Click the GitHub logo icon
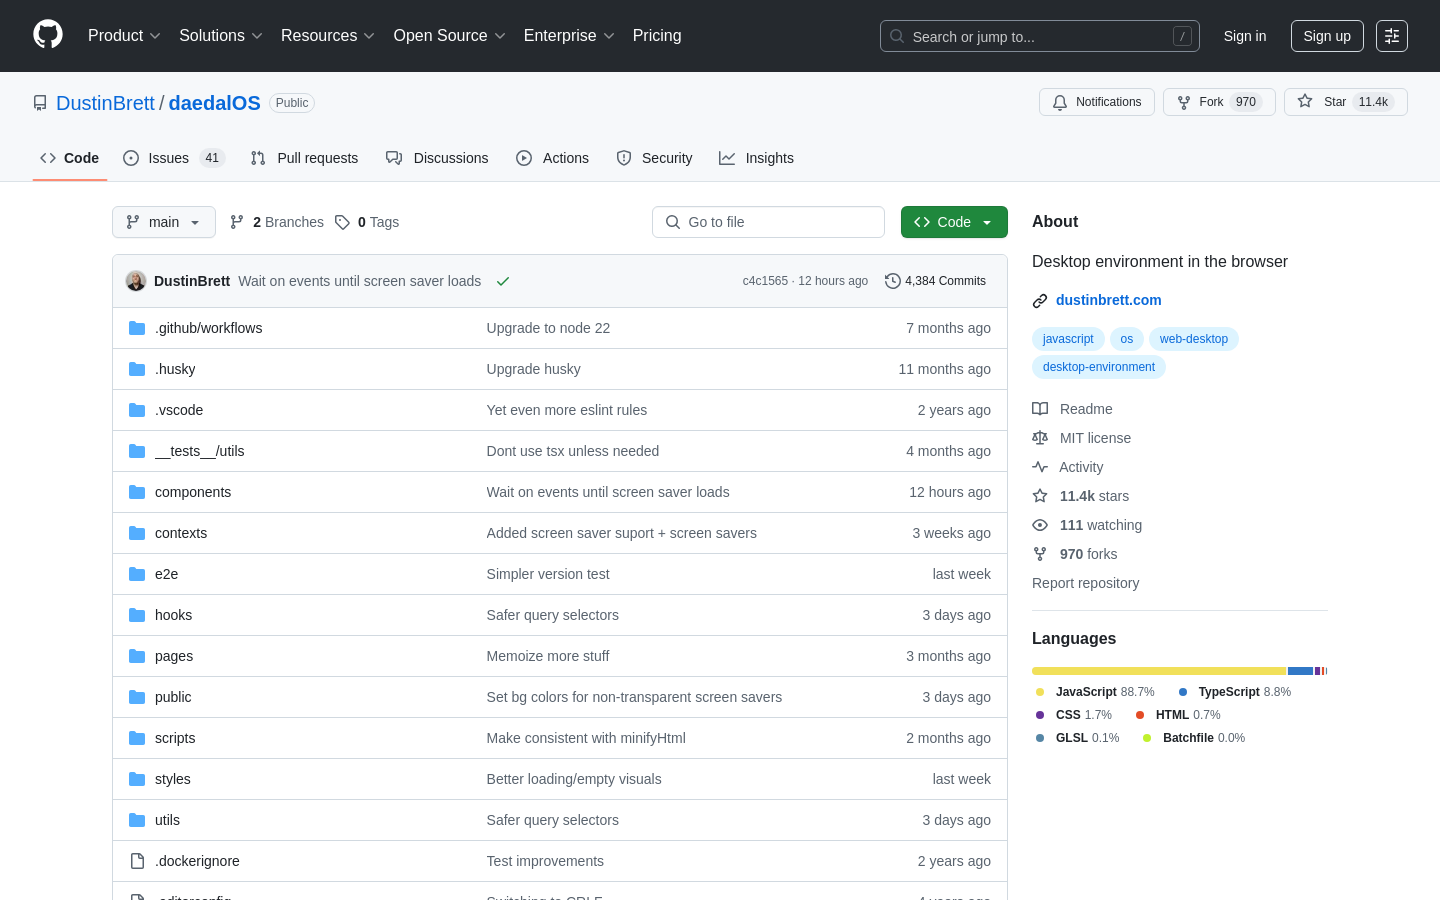This screenshot has height=900, width=1440. (x=48, y=35)
